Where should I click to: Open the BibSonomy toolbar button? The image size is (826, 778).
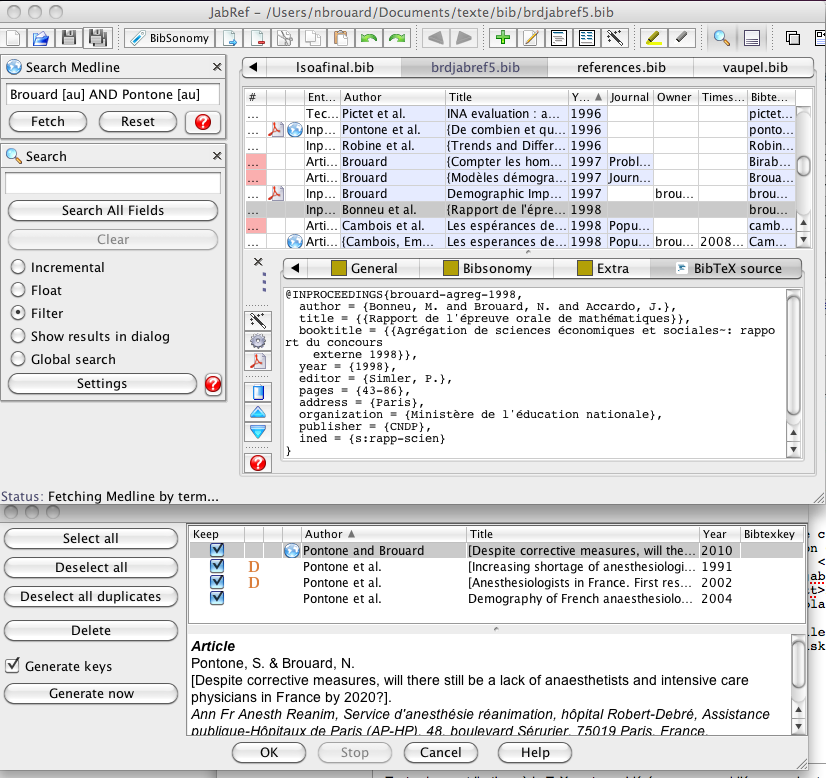point(169,38)
